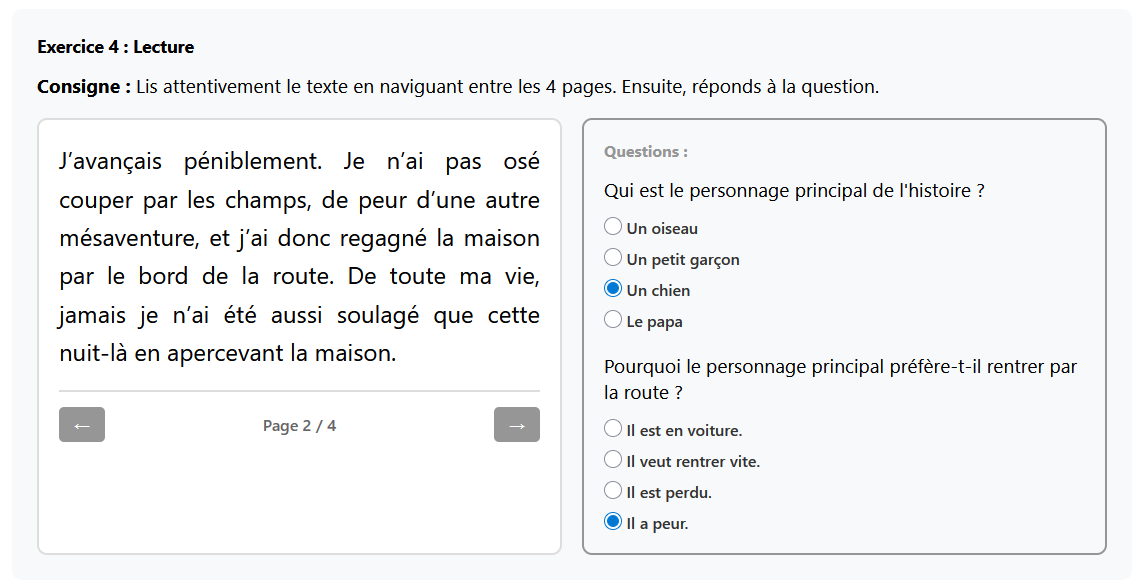Click the first question about the main character

791,189
